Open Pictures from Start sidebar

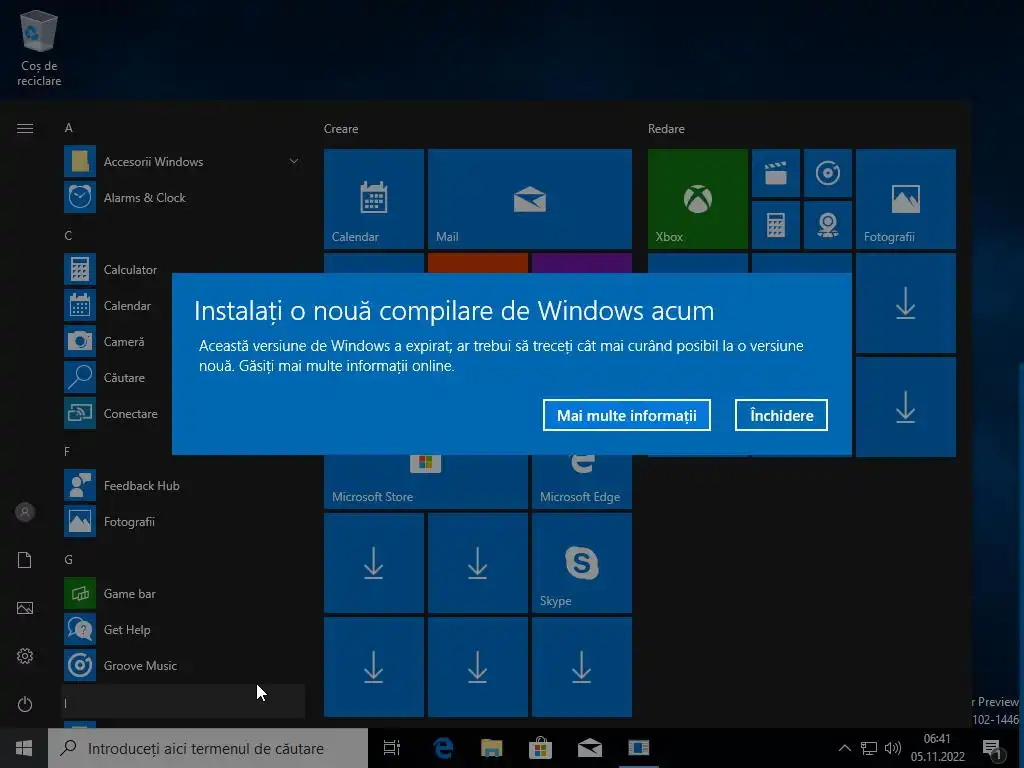25,608
